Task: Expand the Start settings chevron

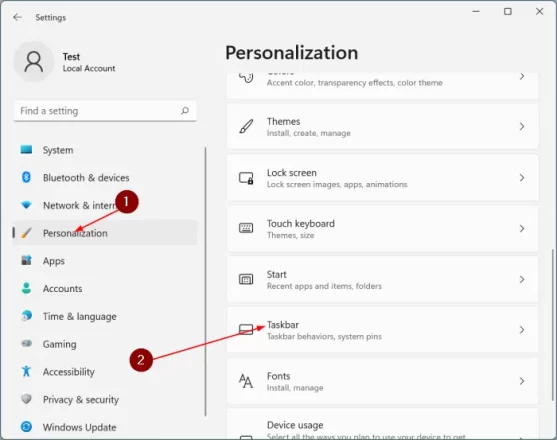Action: tap(521, 279)
